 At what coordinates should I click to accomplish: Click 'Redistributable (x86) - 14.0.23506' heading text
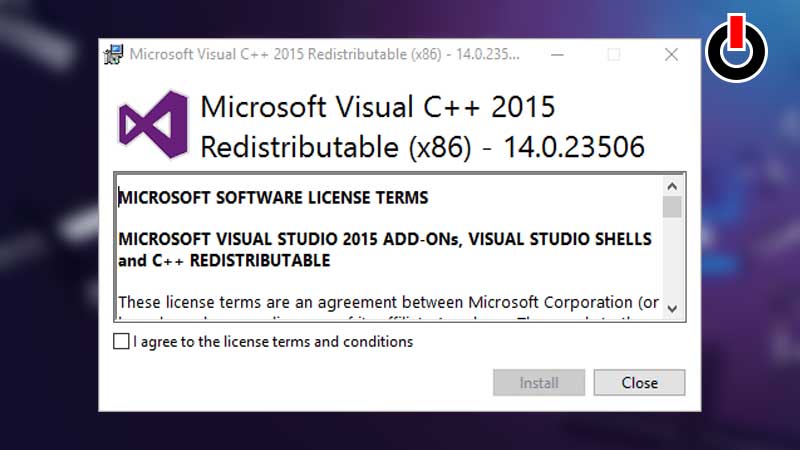tap(422, 147)
